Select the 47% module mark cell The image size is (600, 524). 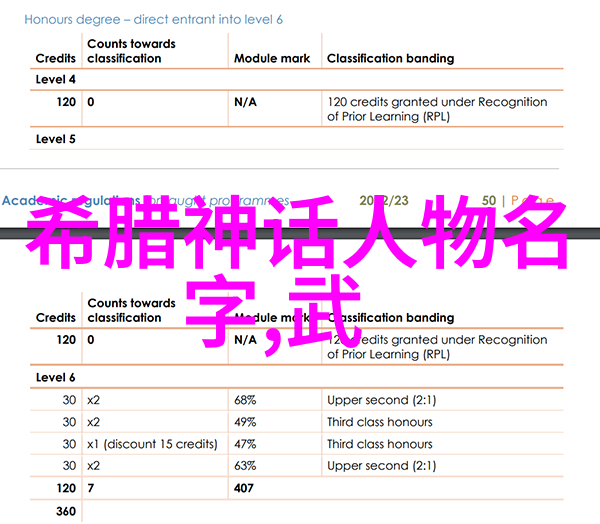245,444
